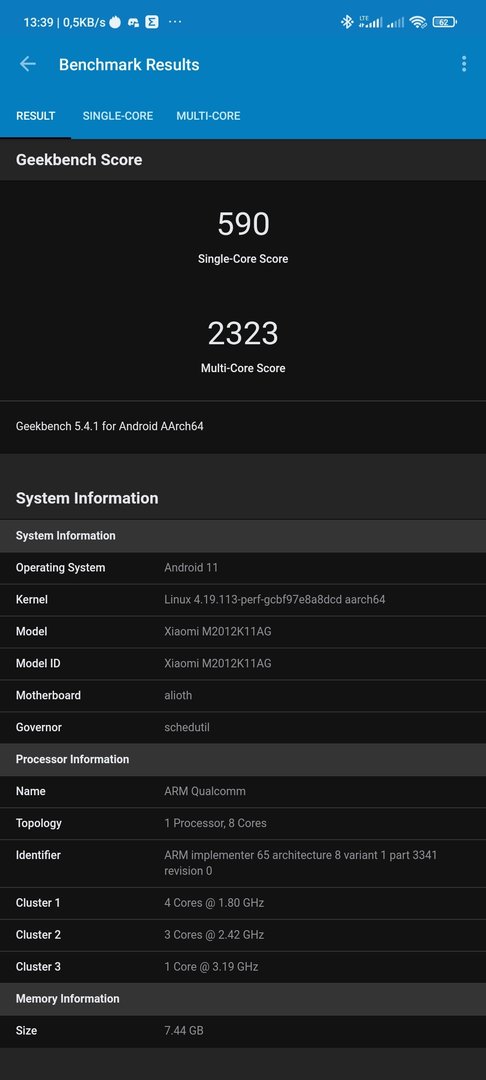
Task: Tap the Discord notification icon
Action: pyautogui.click(x=134, y=22)
